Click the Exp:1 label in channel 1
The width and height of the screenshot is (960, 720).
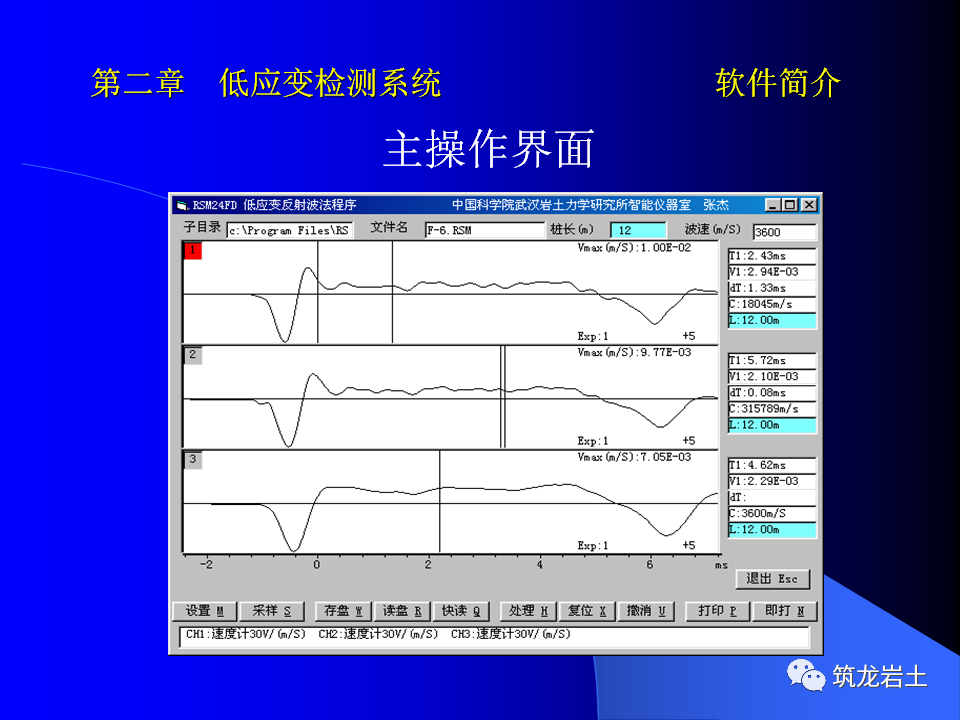(593, 337)
